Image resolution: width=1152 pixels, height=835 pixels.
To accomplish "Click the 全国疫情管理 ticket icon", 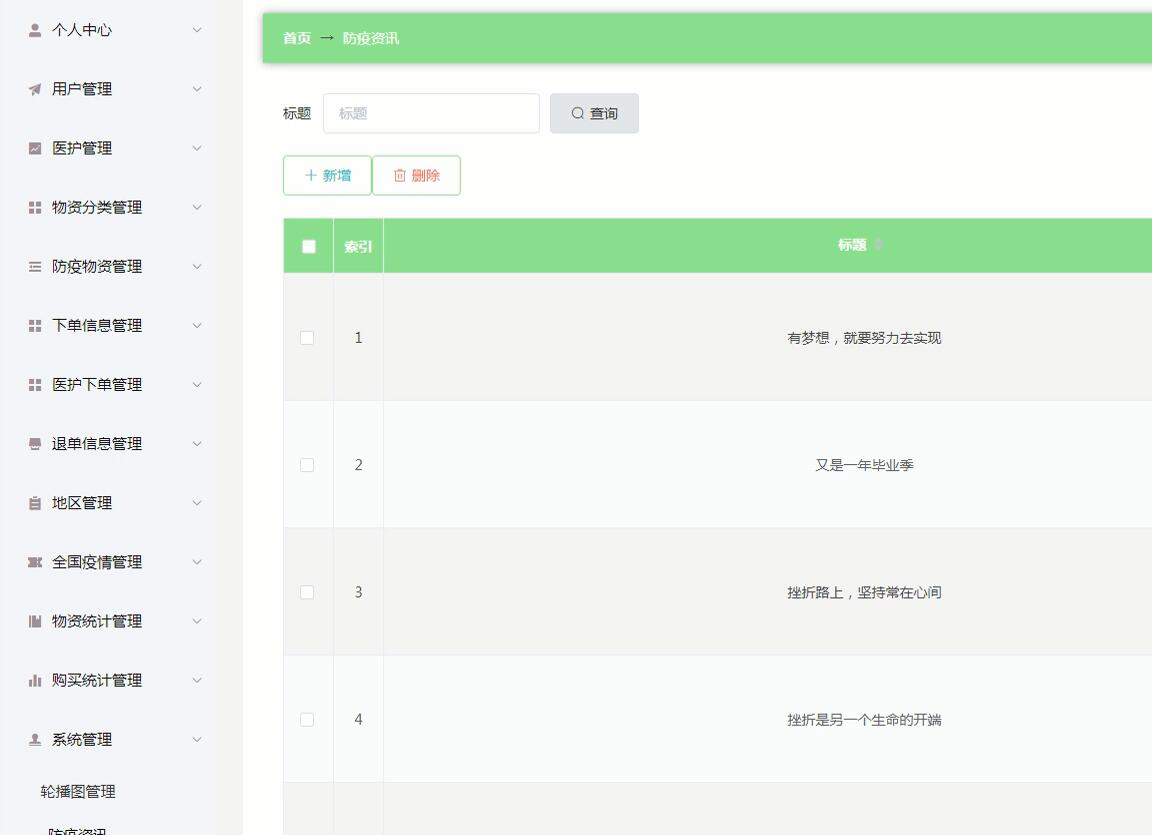I will coord(35,563).
